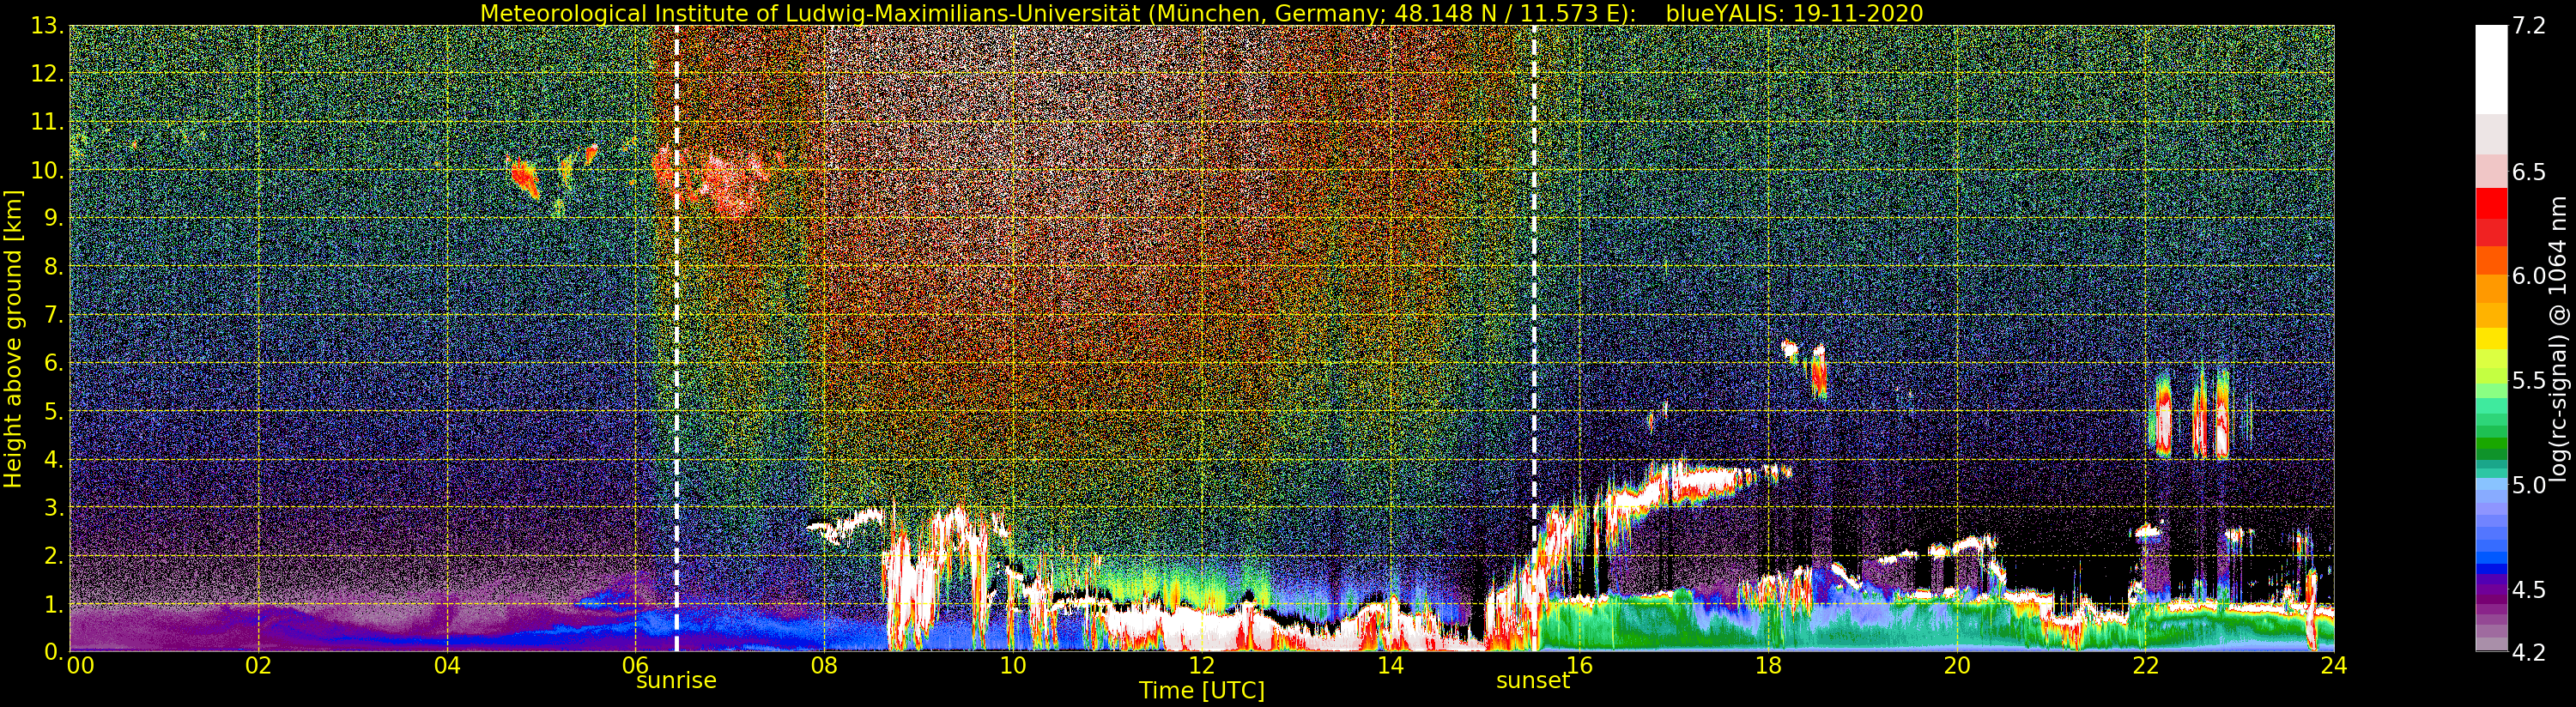Viewport: 2576px width, 707px height.
Task: Click the colorbar label 'log(rc-signal) @ 1064 nm'
Action: pyautogui.click(x=2559, y=339)
